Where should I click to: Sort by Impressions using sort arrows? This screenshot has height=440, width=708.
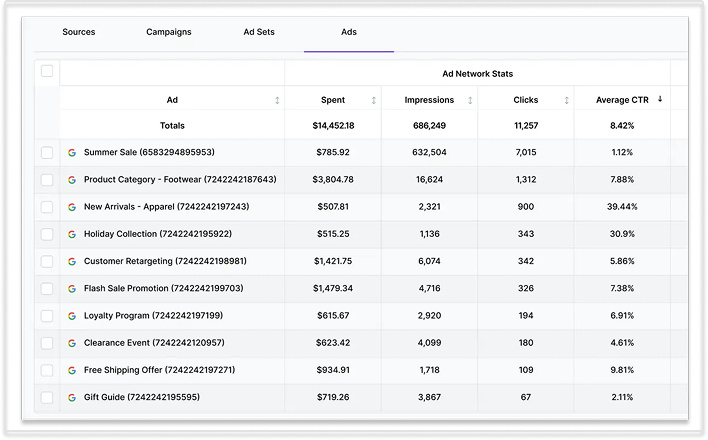(470, 100)
